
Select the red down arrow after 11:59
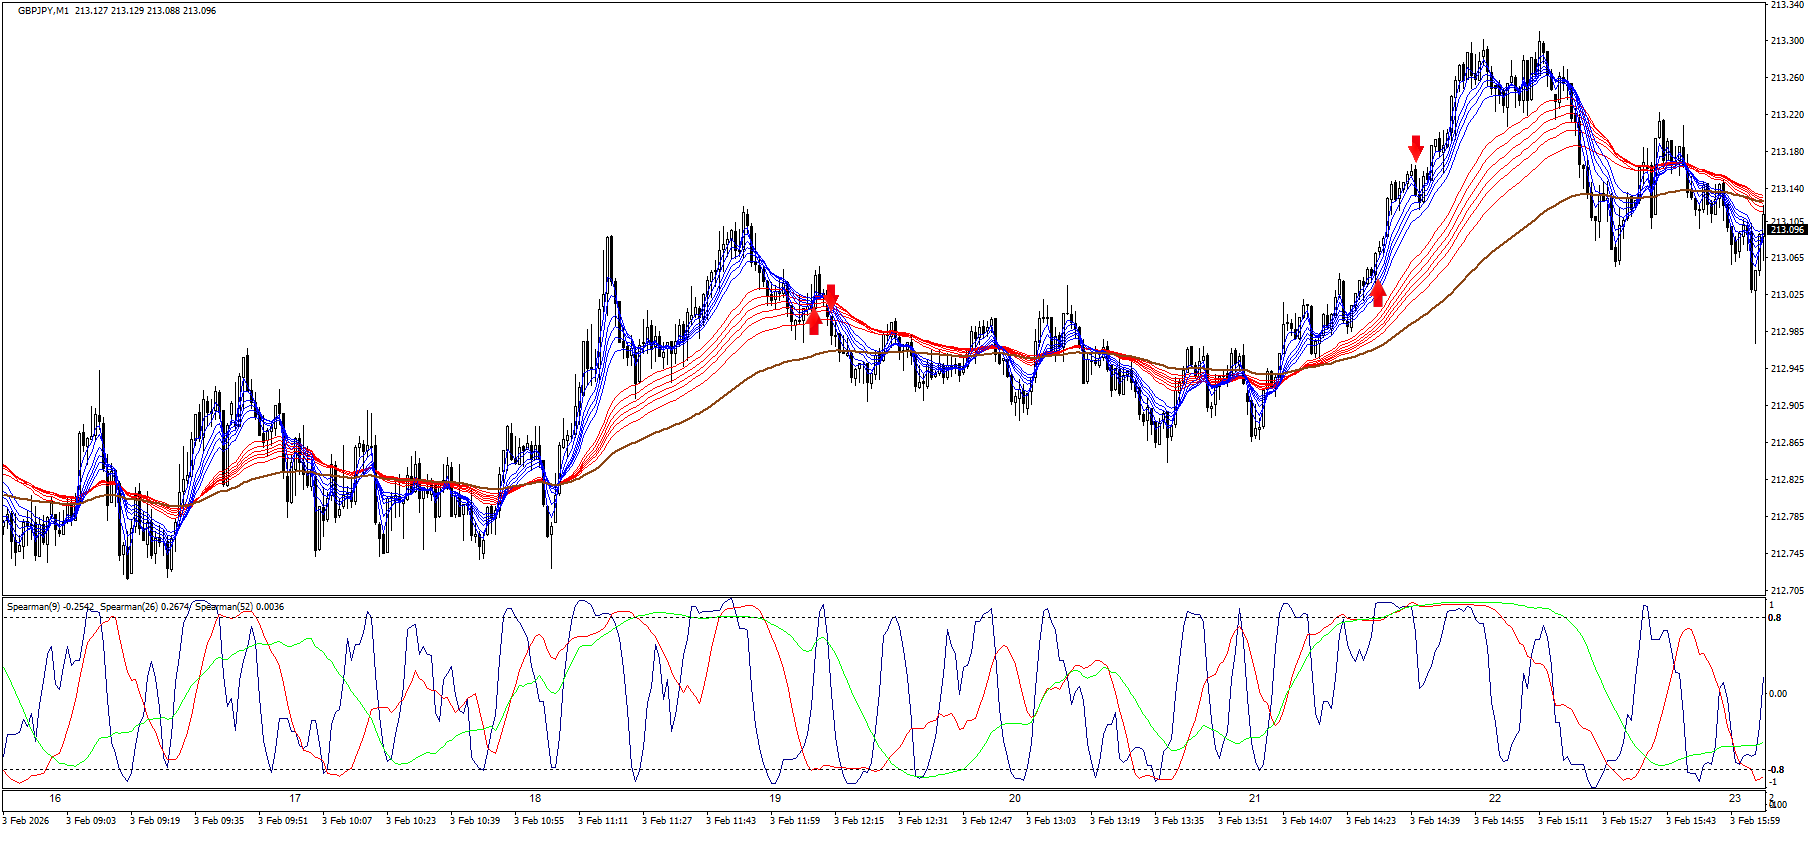point(830,296)
